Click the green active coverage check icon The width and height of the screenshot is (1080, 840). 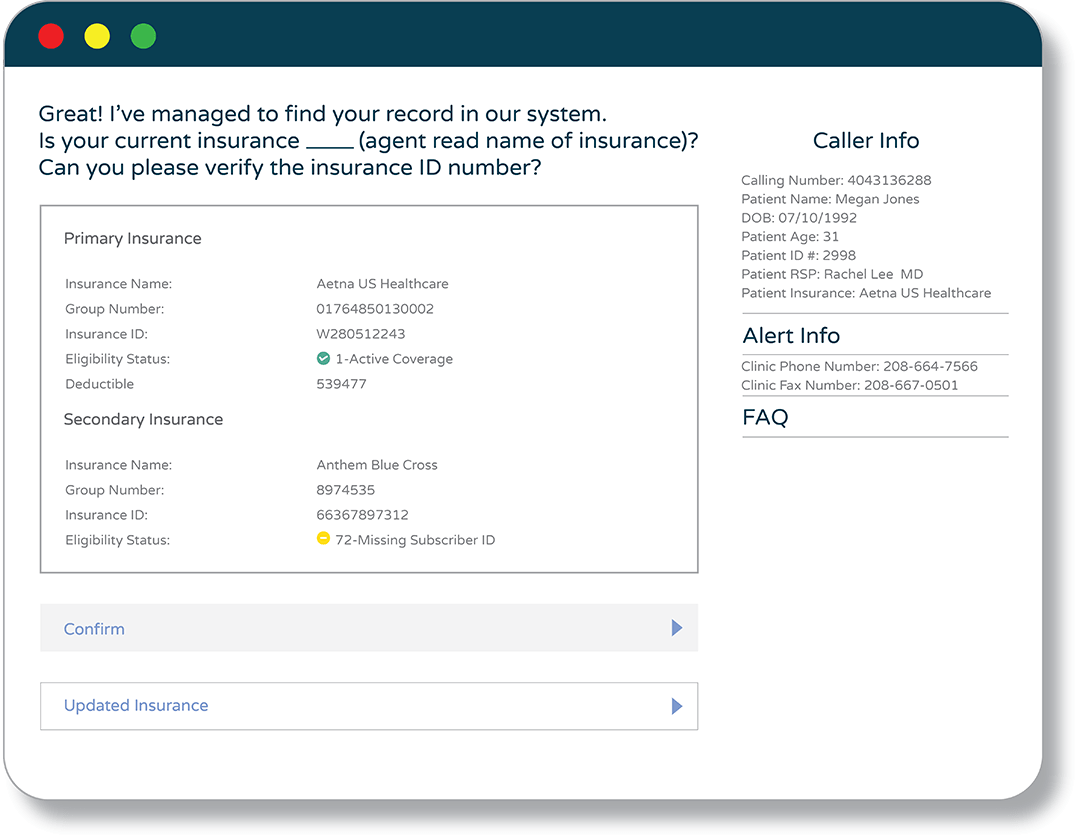click(x=323, y=359)
